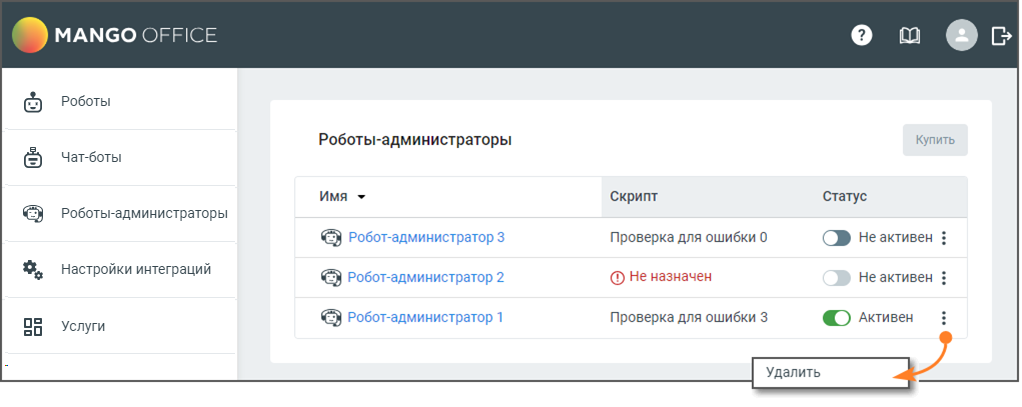Open the three-dot menu for Робот-администратор 1
This screenshot has height=407, width=1022.
[944, 318]
